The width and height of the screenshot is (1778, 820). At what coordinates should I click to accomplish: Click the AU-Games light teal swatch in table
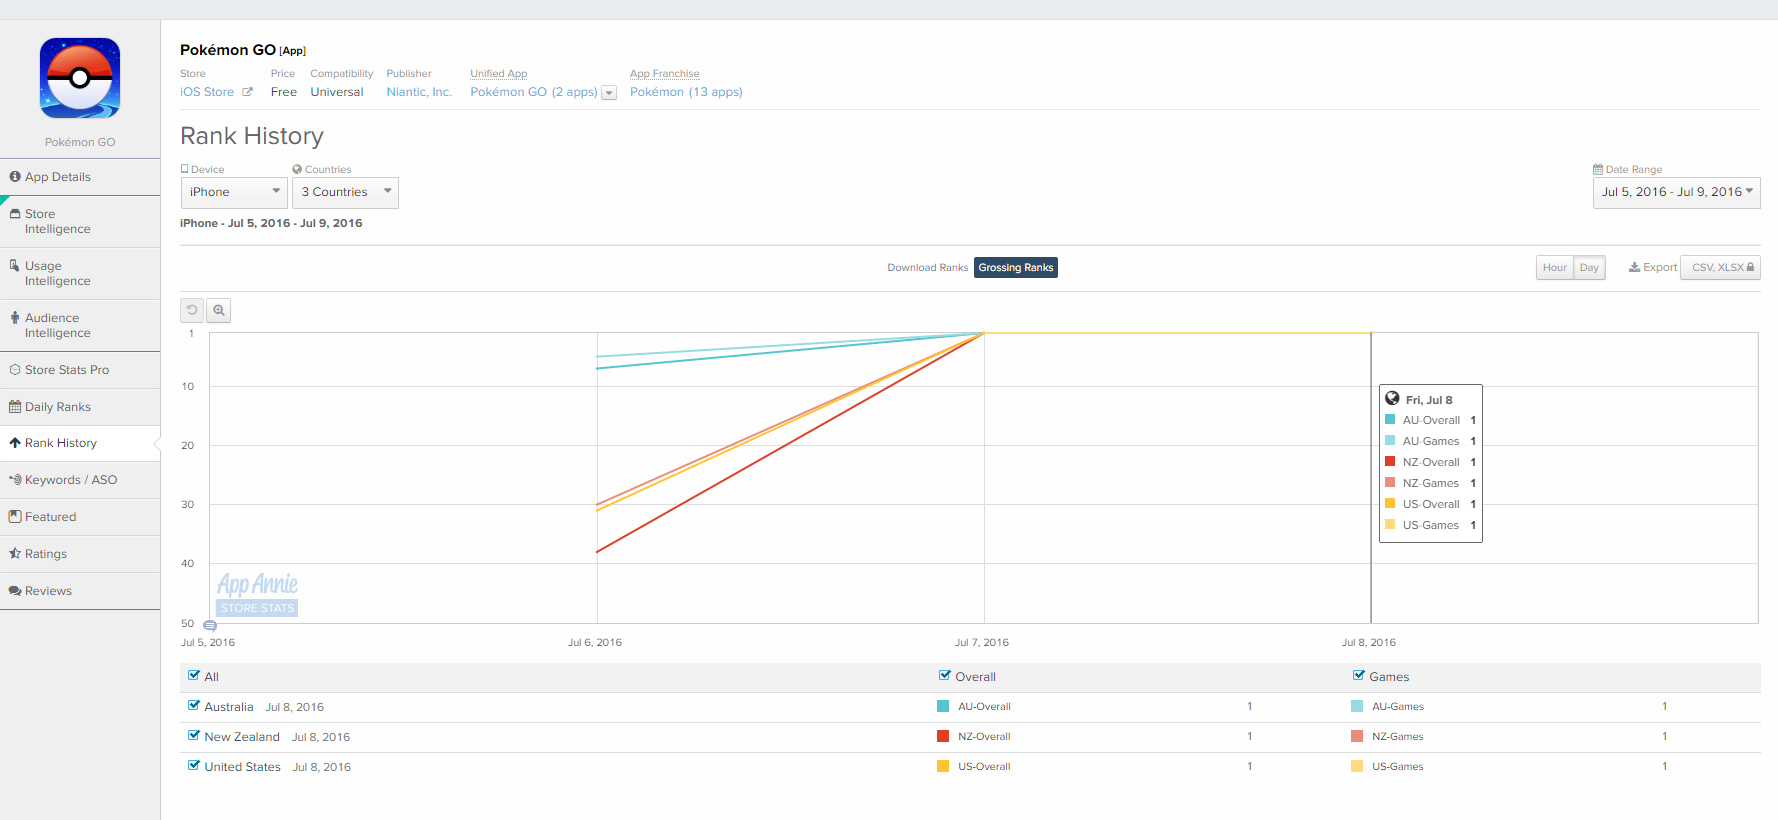pyautogui.click(x=1357, y=706)
